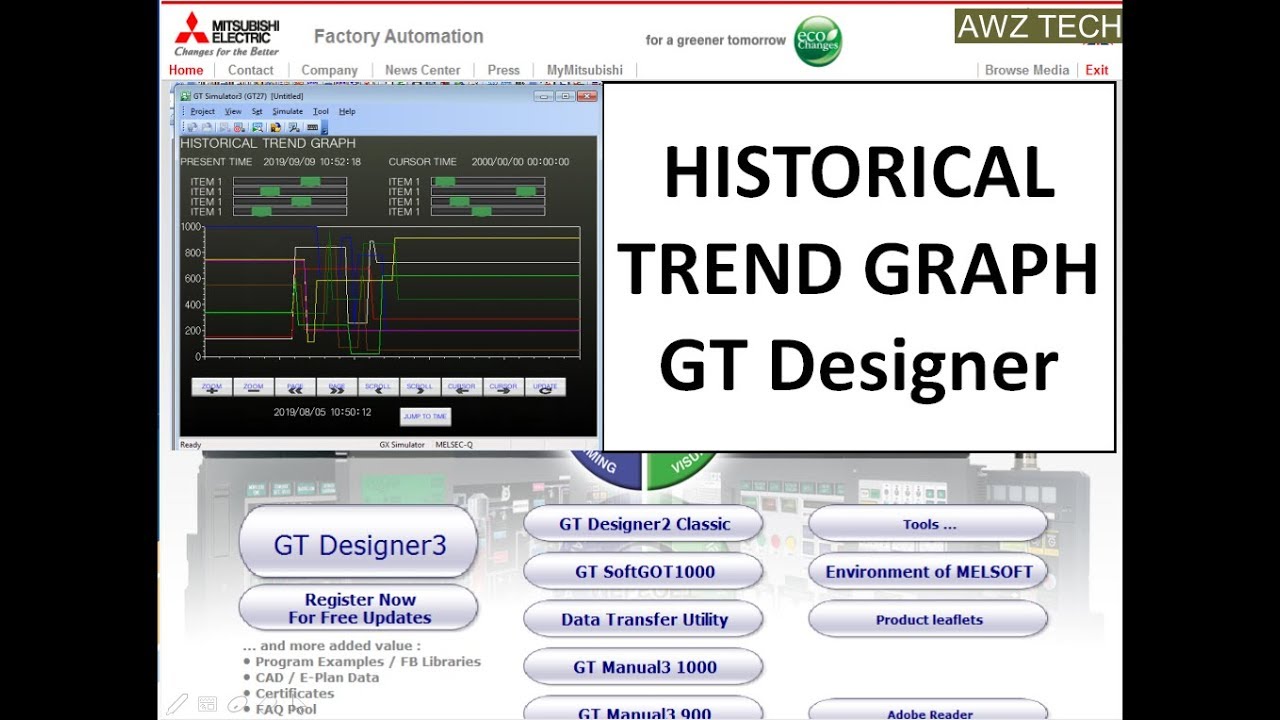Open Product leaflets

pyautogui.click(x=928, y=620)
